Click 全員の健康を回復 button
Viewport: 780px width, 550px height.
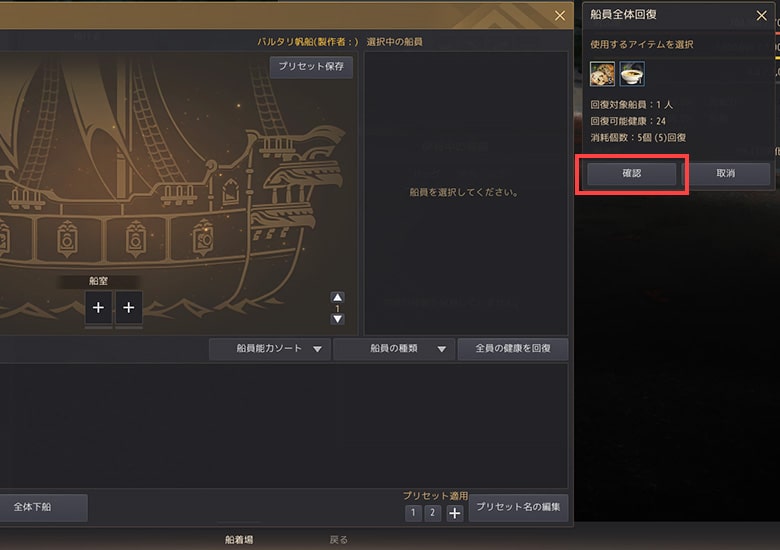coord(513,349)
